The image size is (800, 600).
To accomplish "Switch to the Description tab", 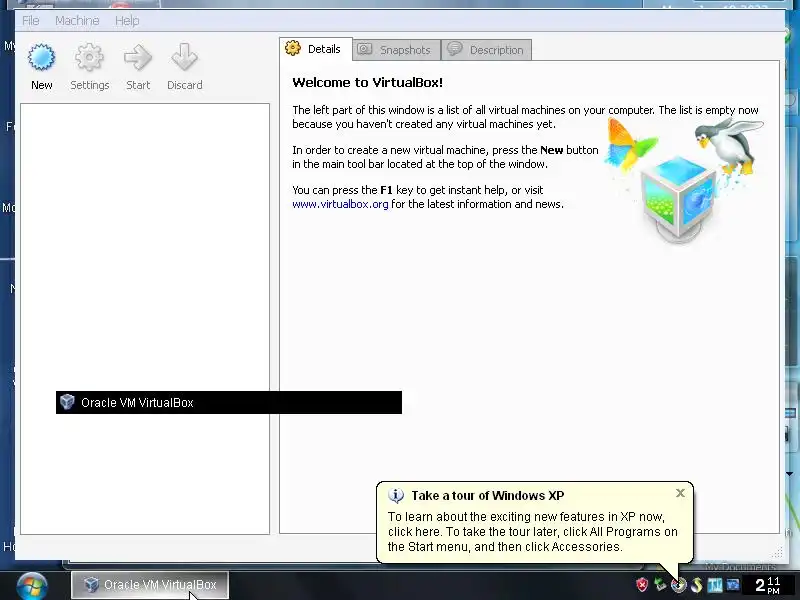I will (486, 50).
